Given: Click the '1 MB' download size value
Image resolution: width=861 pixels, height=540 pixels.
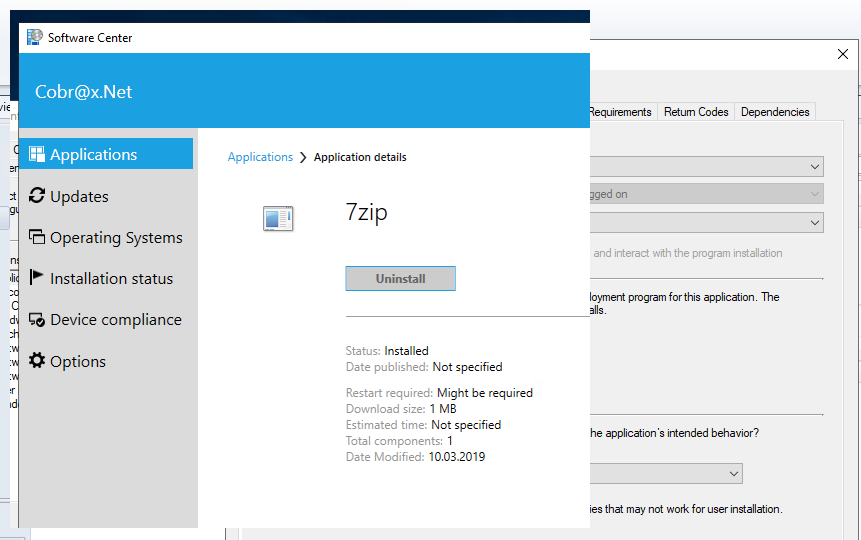Looking at the screenshot, I should coord(443,409).
